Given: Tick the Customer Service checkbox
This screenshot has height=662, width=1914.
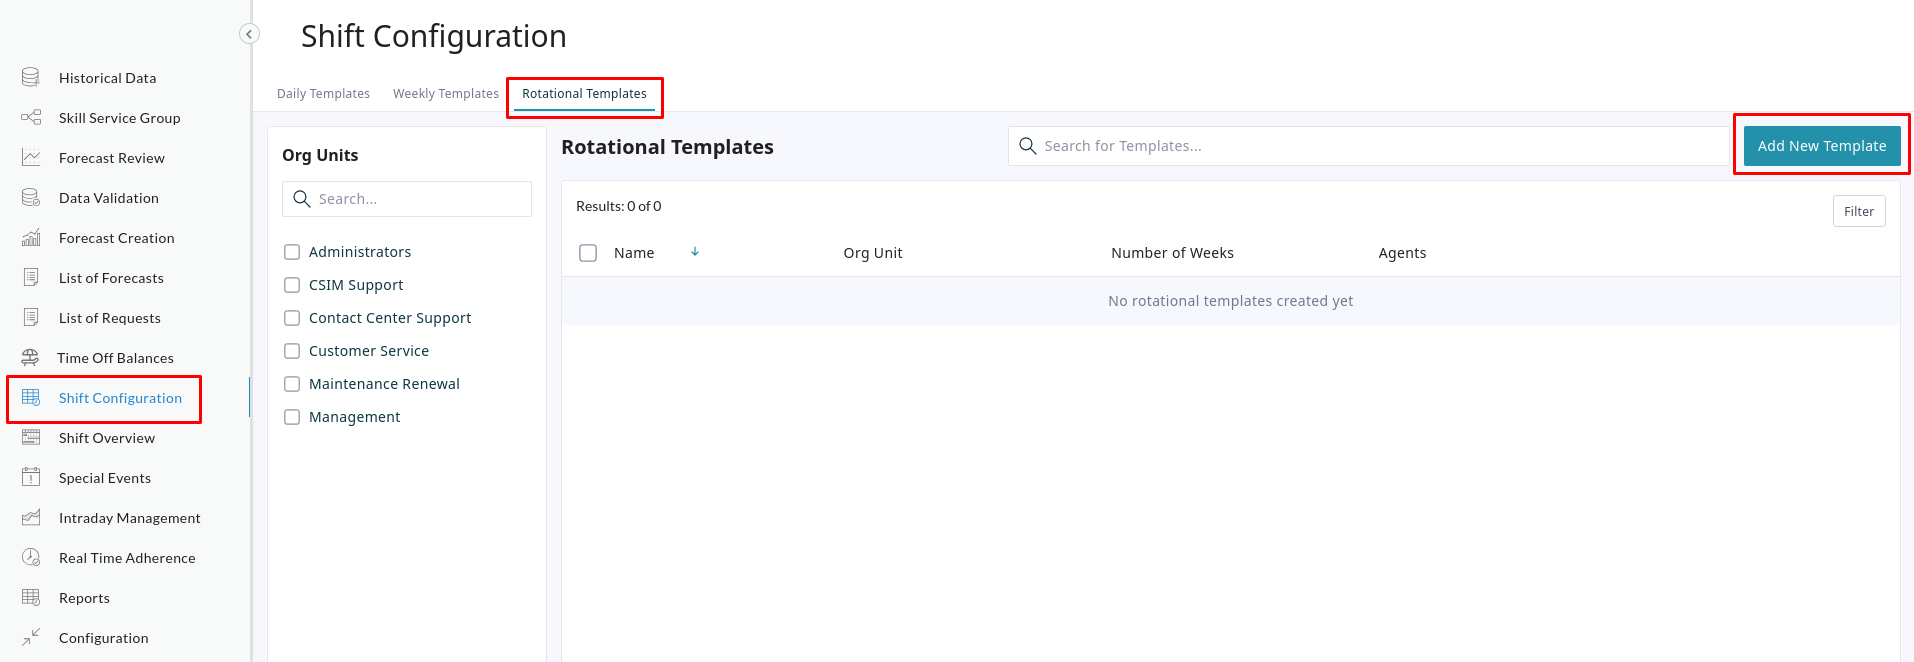Looking at the screenshot, I should [x=292, y=351].
